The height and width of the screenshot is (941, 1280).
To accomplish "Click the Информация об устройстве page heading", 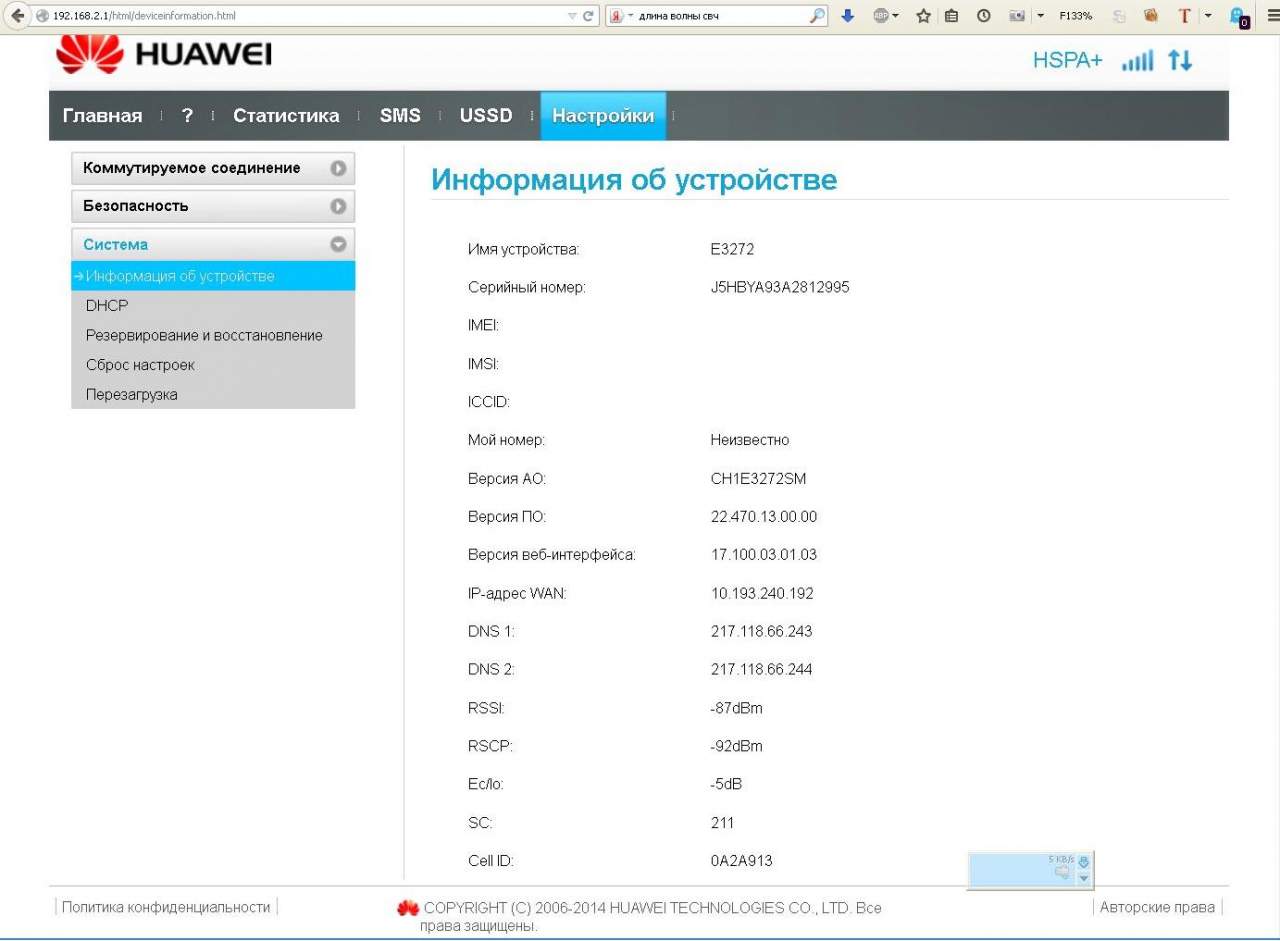I will (x=634, y=180).
